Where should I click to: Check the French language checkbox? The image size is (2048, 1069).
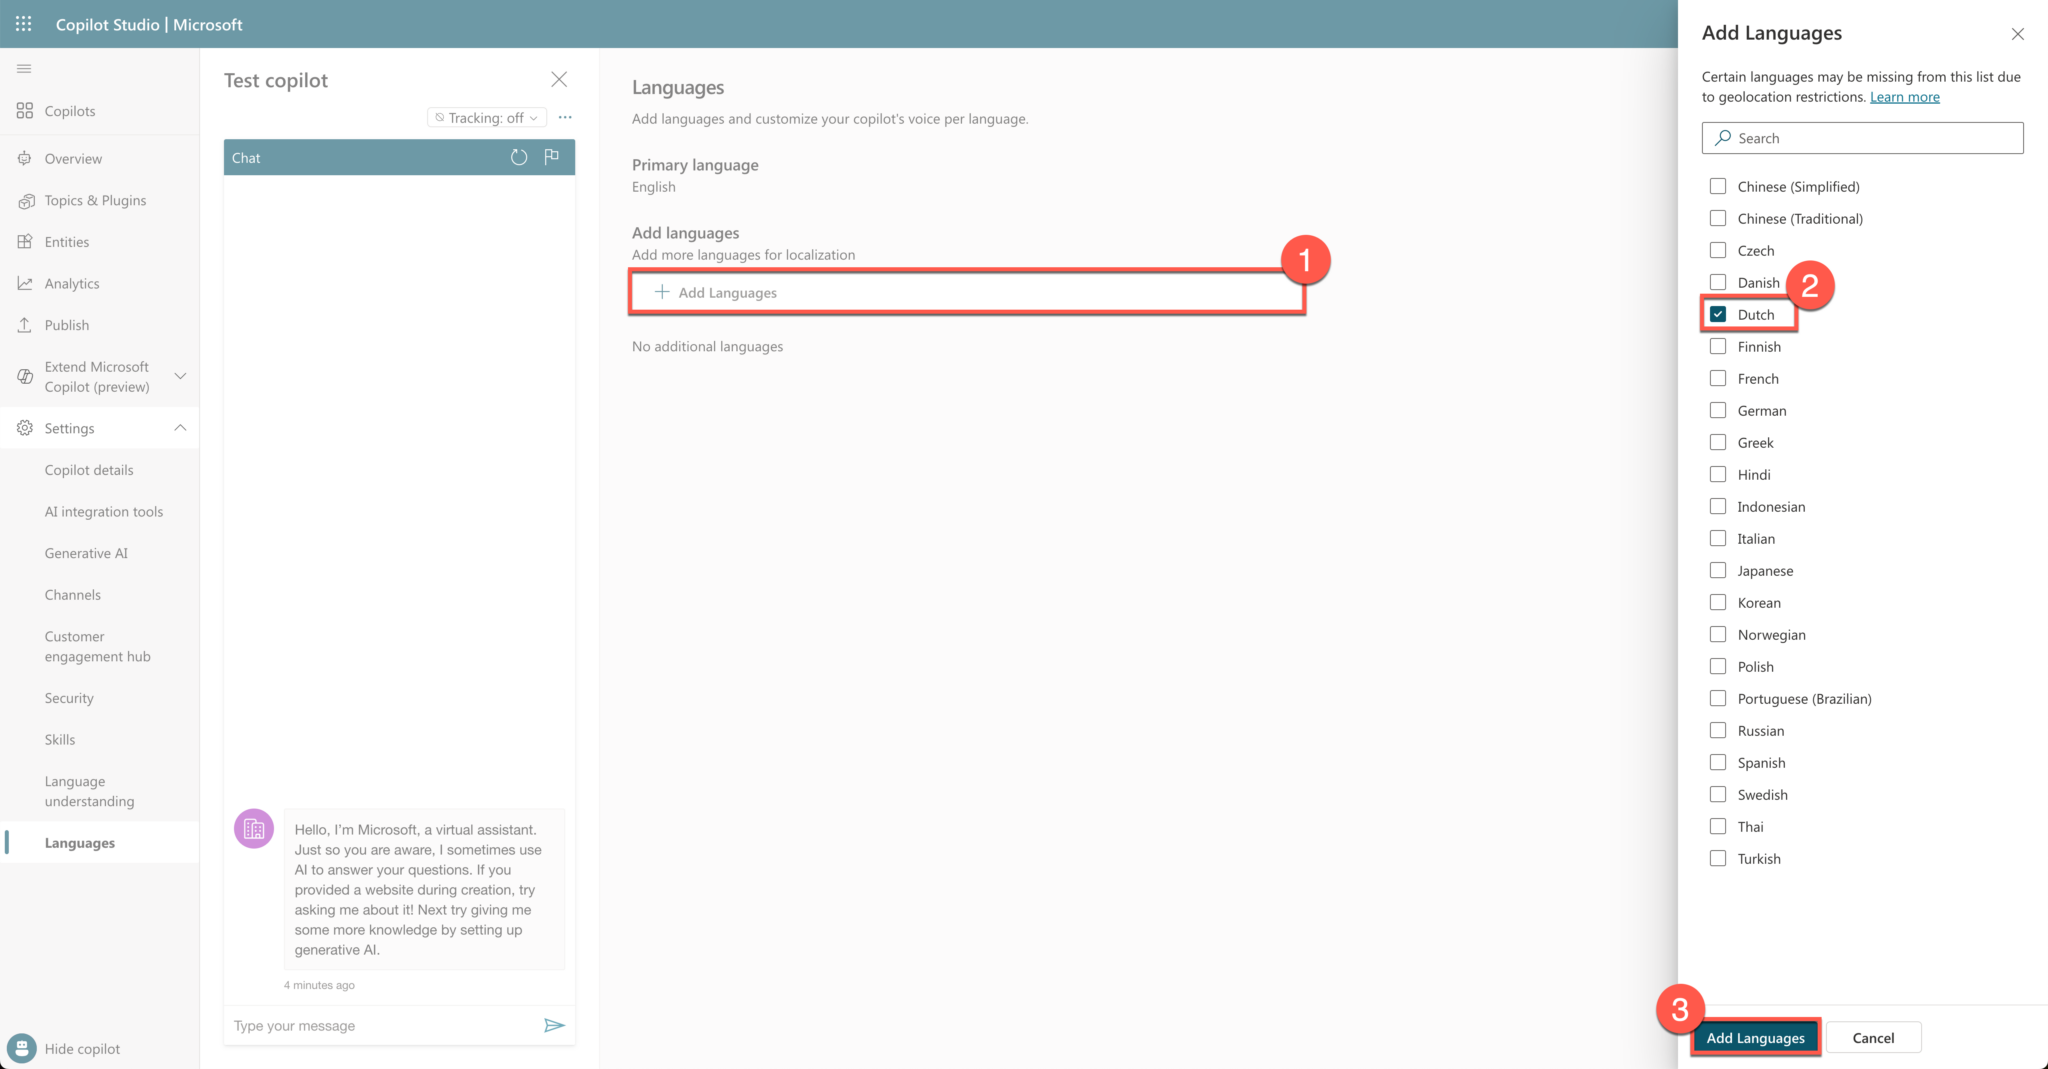1718,378
